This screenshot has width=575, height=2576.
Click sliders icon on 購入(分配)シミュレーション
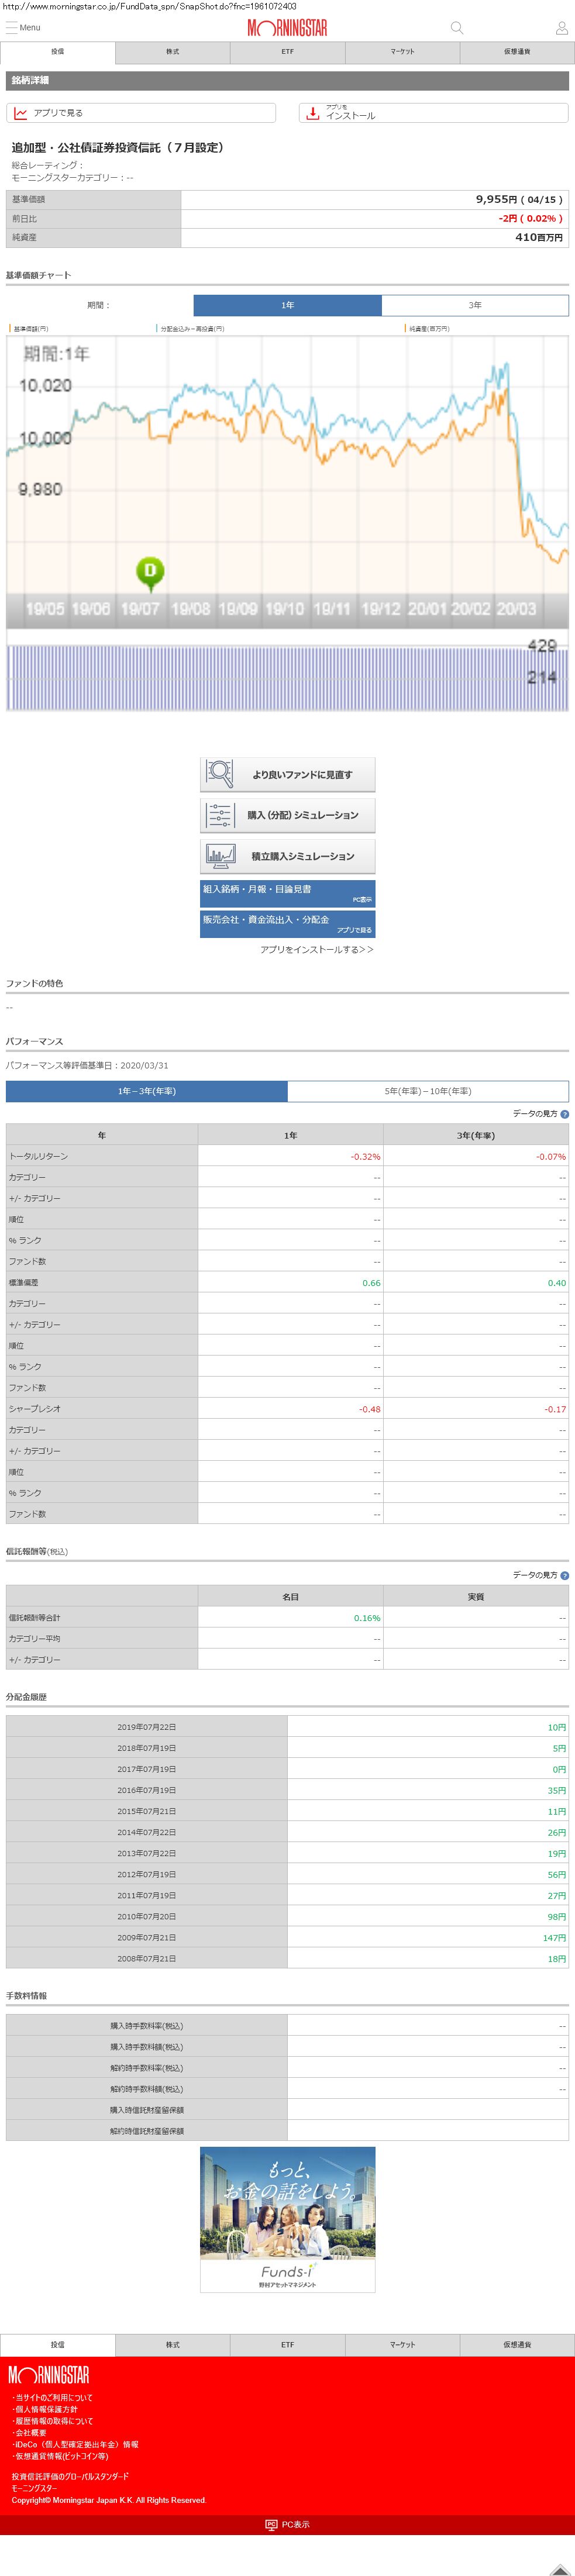pyautogui.click(x=219, y=815)
